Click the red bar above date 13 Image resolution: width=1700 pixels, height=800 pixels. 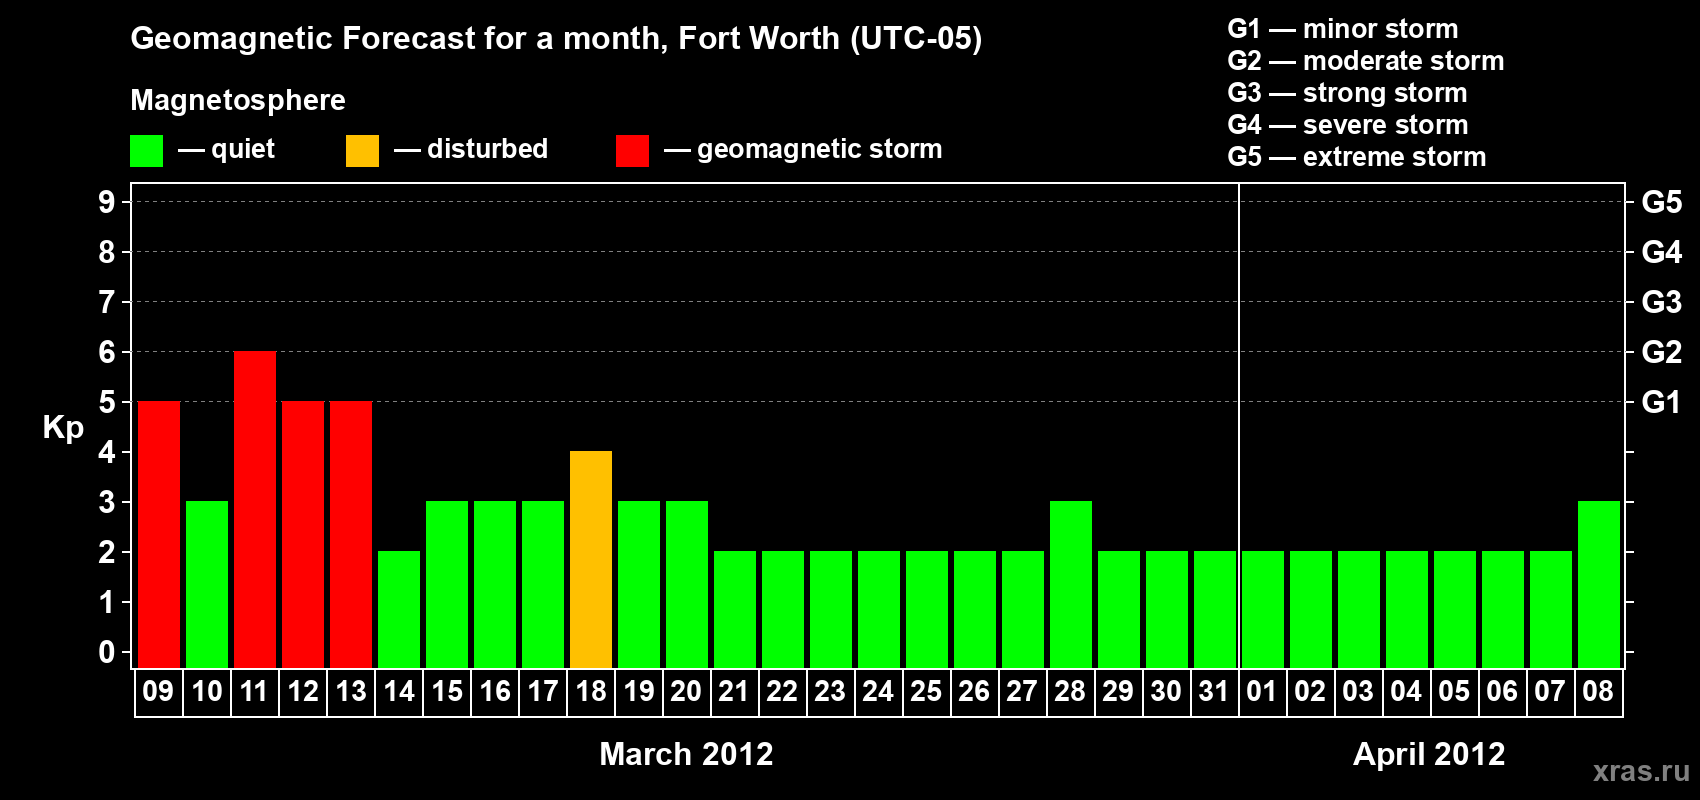tap(351, 535)
